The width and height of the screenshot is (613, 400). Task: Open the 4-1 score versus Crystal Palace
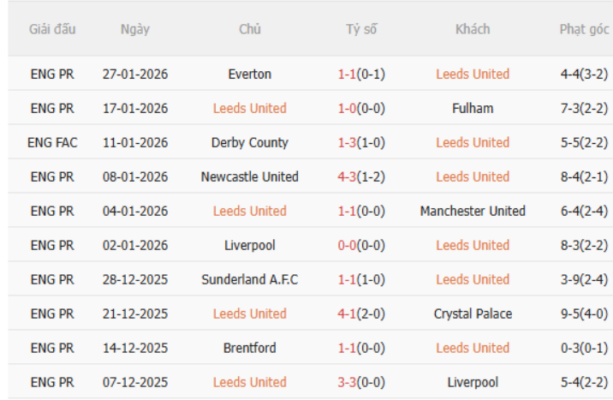349,314
